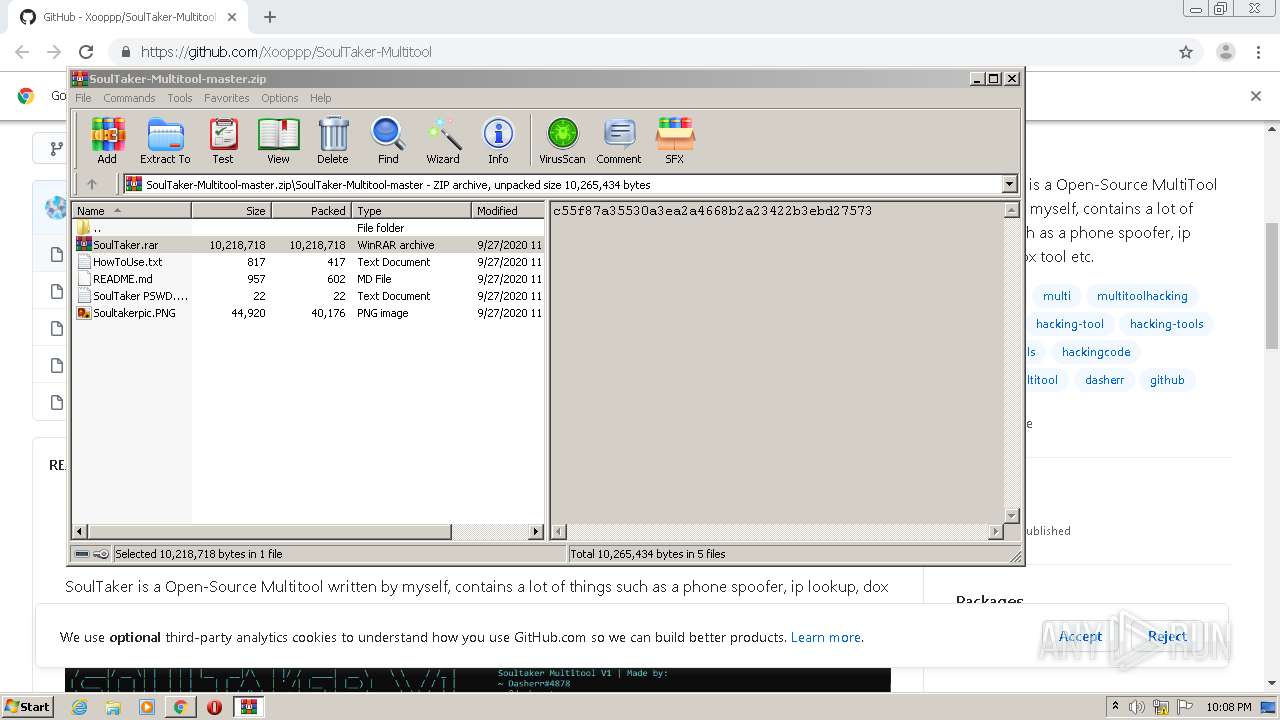Click the taskbar clock 10:08 PM

point(1228,707)
